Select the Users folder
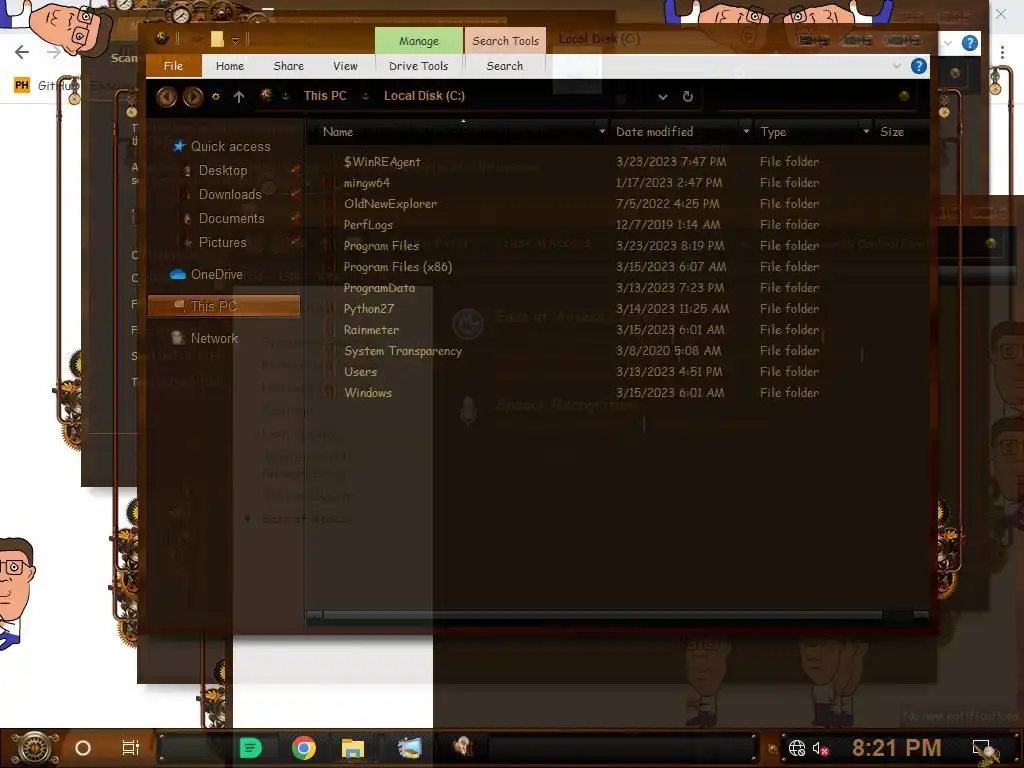 point(360,372)
